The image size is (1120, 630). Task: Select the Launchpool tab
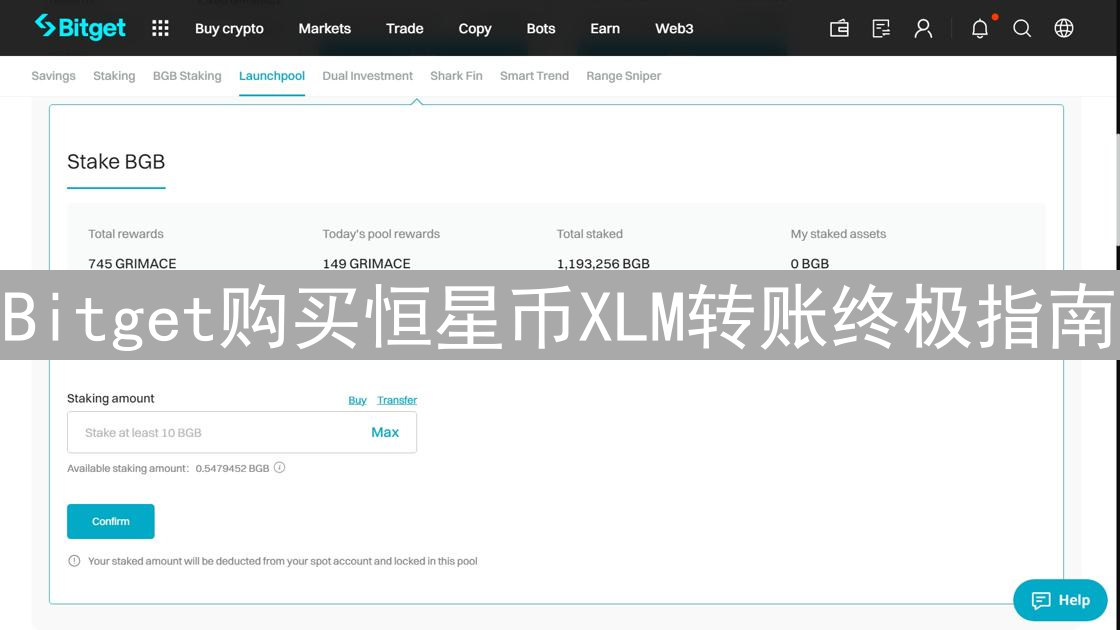coord(272,76)
